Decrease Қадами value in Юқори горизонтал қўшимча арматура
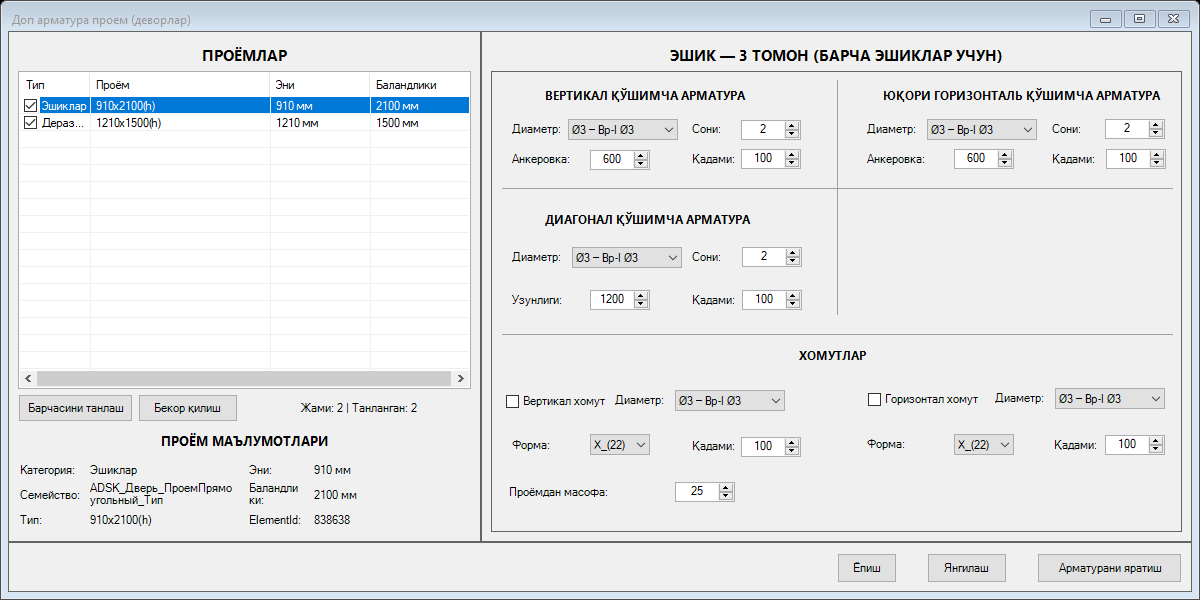Screen dimensions: 1200x600 pyautogui.click(x=1156, y=163)
